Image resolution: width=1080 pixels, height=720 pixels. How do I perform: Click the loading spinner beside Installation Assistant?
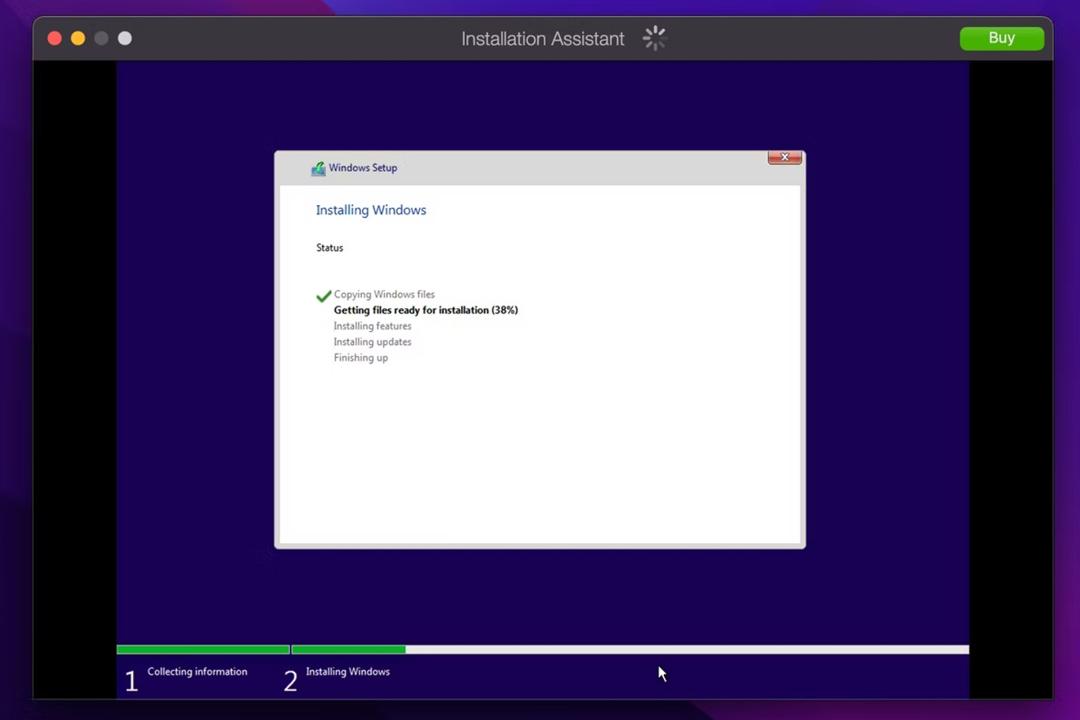coord(654,38)
